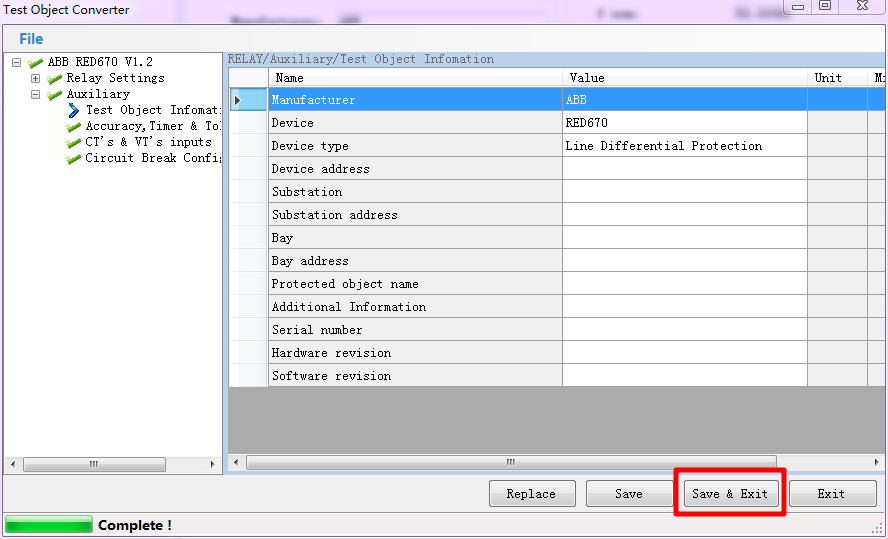Select the Device type name cell
888x539 pixels.
[415, 146]
